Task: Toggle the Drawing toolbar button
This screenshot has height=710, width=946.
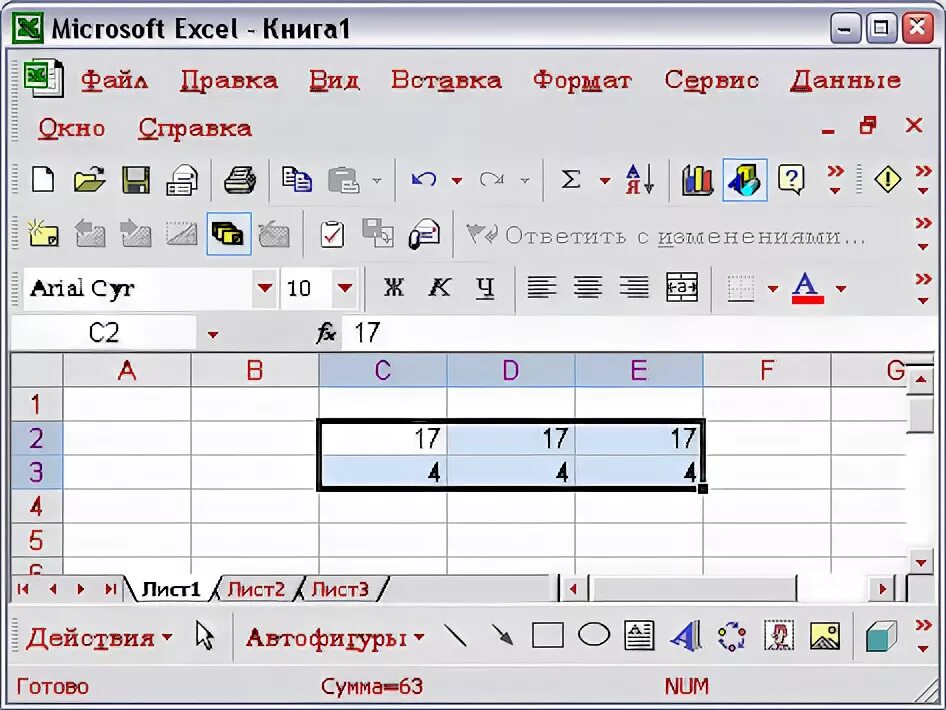Action: tap(744, 180)
